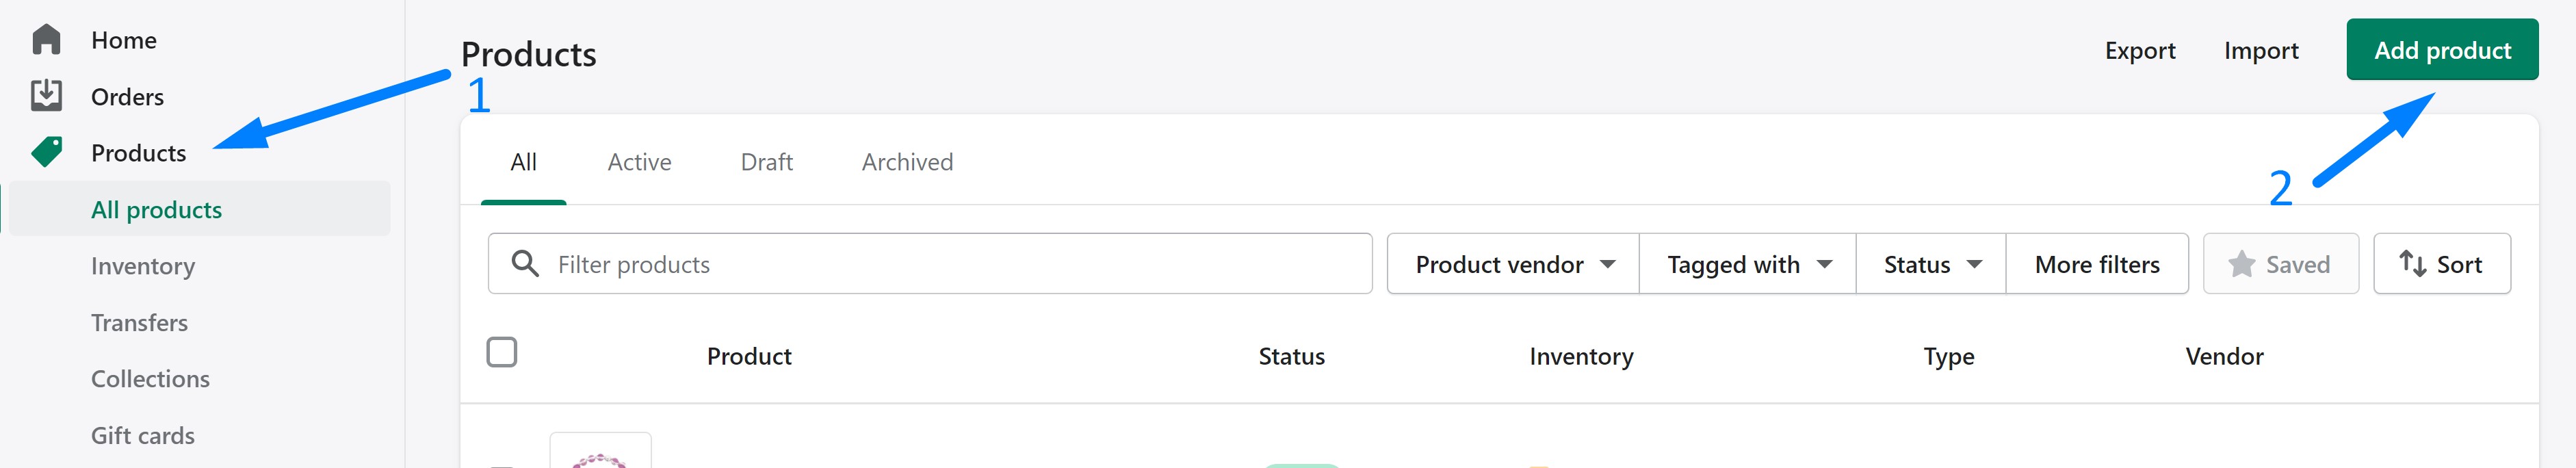Expand the Tagged with filter
The width and height of the screenshot is (2576, 468).
coord(1747,264)
